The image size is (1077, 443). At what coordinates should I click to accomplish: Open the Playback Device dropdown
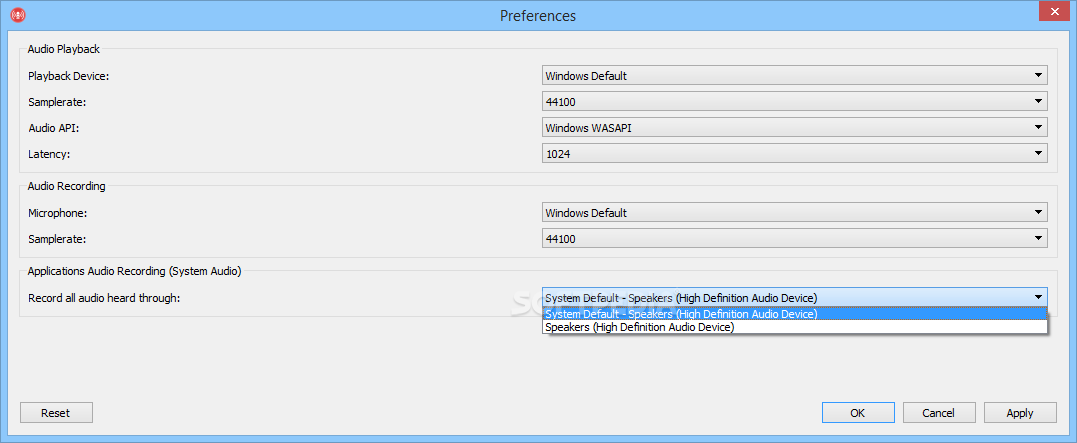click(x=795, y=76)
